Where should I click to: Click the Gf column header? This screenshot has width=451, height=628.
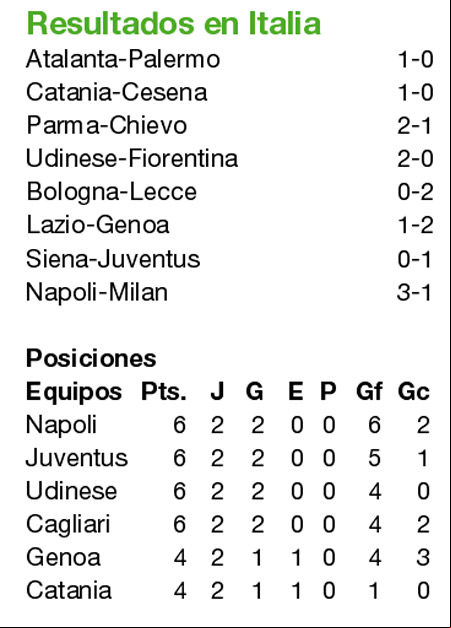coord(369,391)
